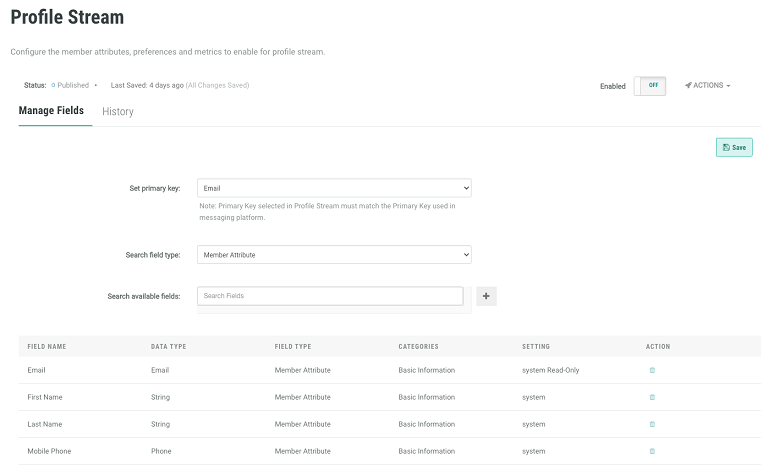Click the Field Name column header
Screen dimensions: 768x469
click(x=47, y=347)
